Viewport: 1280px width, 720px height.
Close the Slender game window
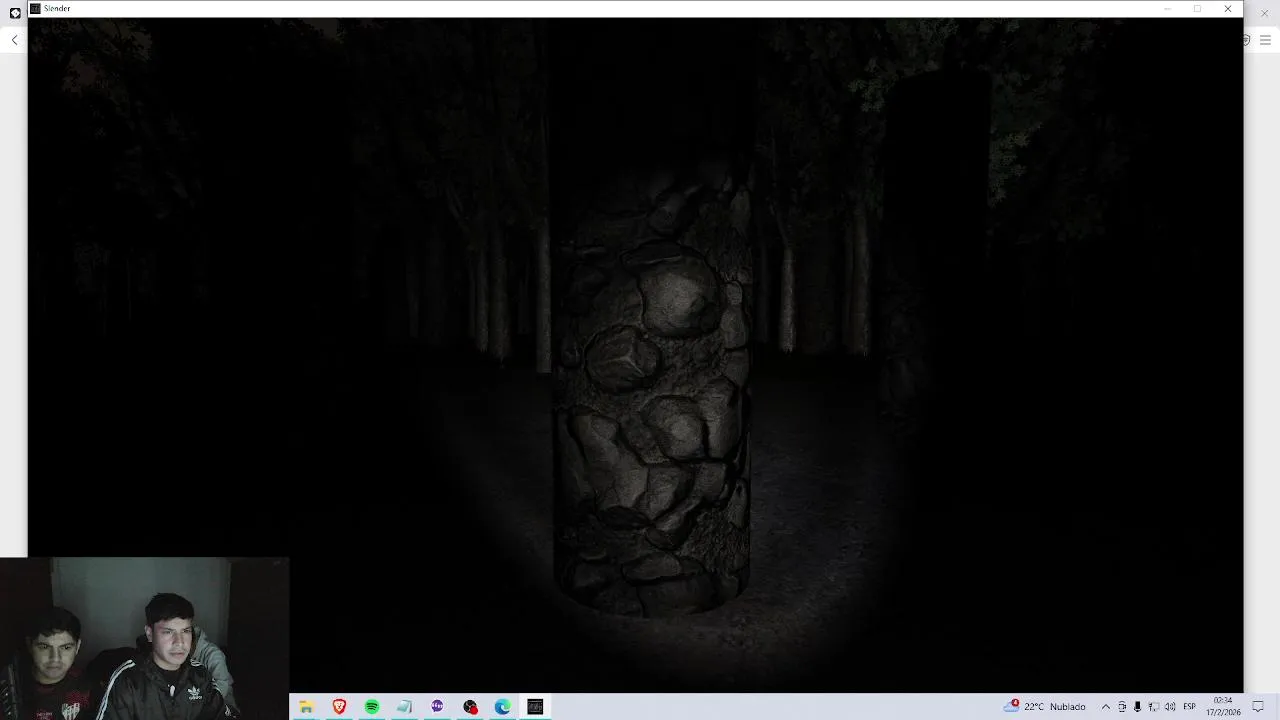coord(1228,9)
